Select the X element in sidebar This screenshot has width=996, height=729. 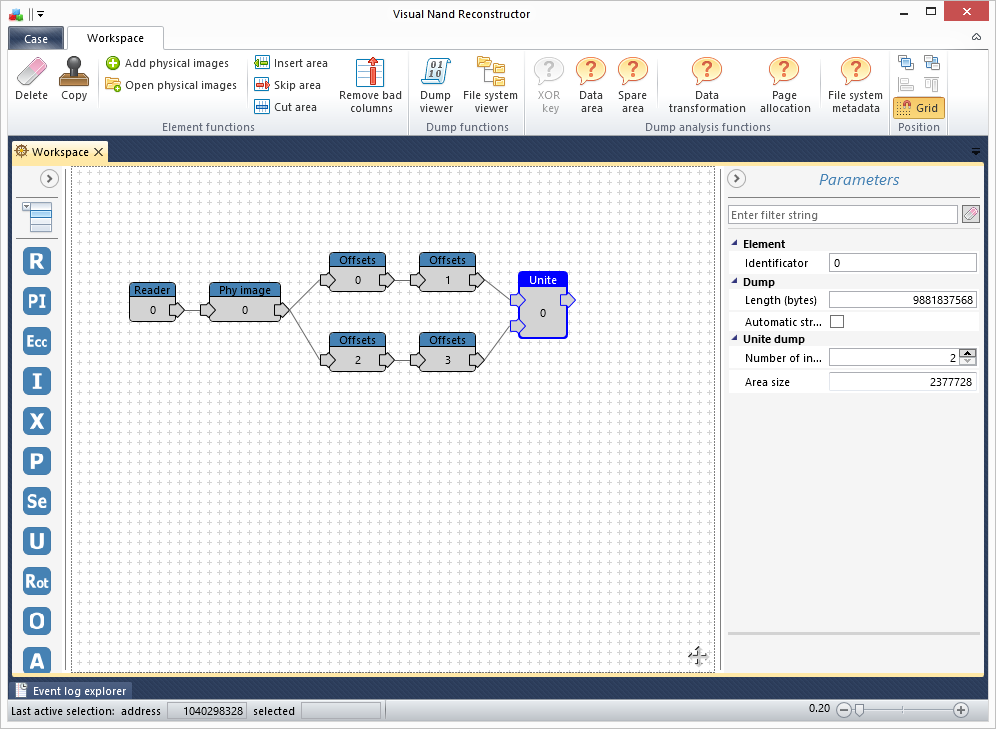click(x=37, y=421)
